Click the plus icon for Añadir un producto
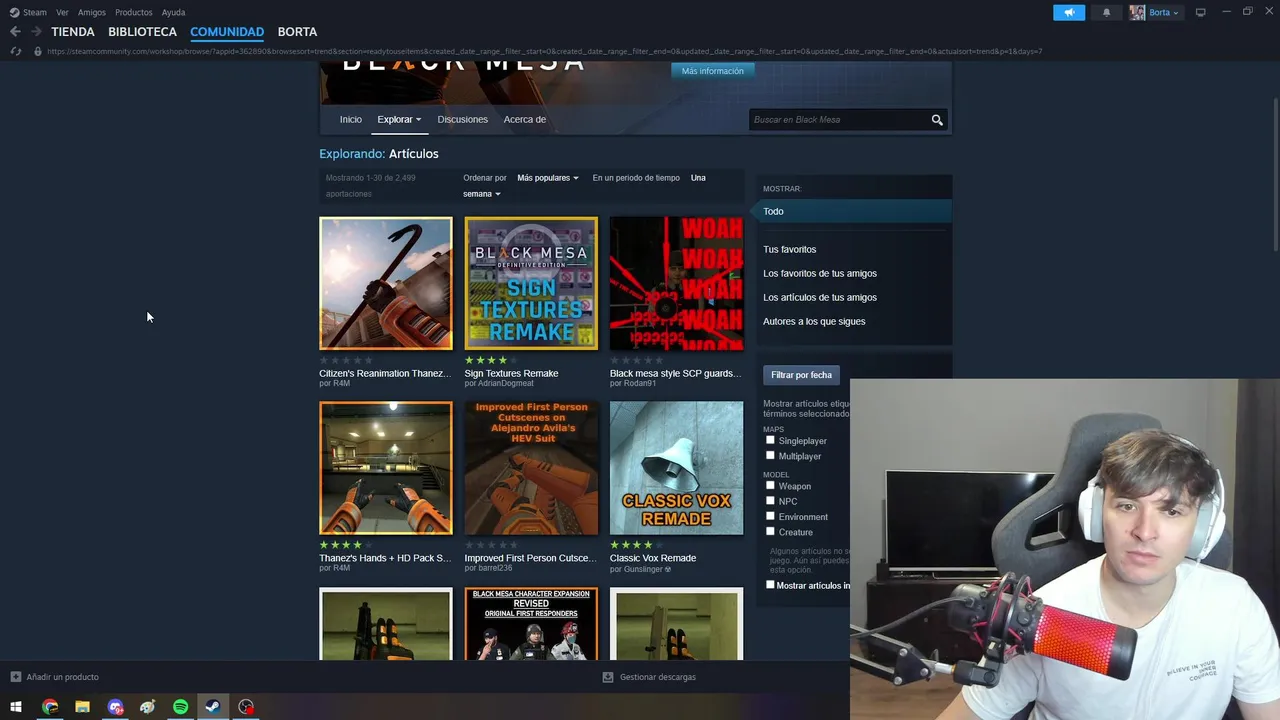Screen dimensions: 1280x720 pyautogui.click(x=15, y=677)
